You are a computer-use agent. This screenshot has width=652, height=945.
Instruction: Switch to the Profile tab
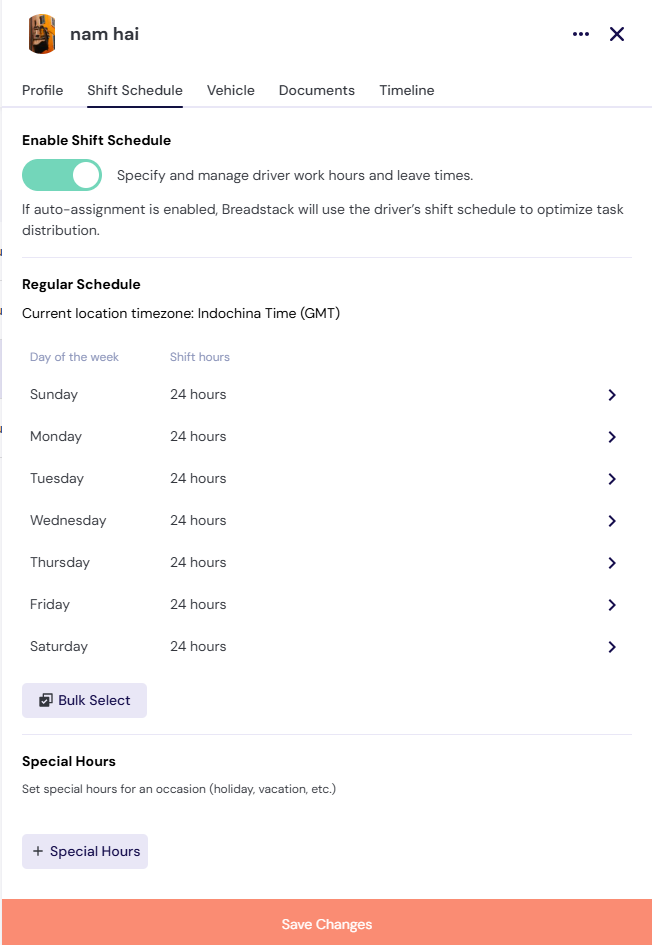pos(42,90)
